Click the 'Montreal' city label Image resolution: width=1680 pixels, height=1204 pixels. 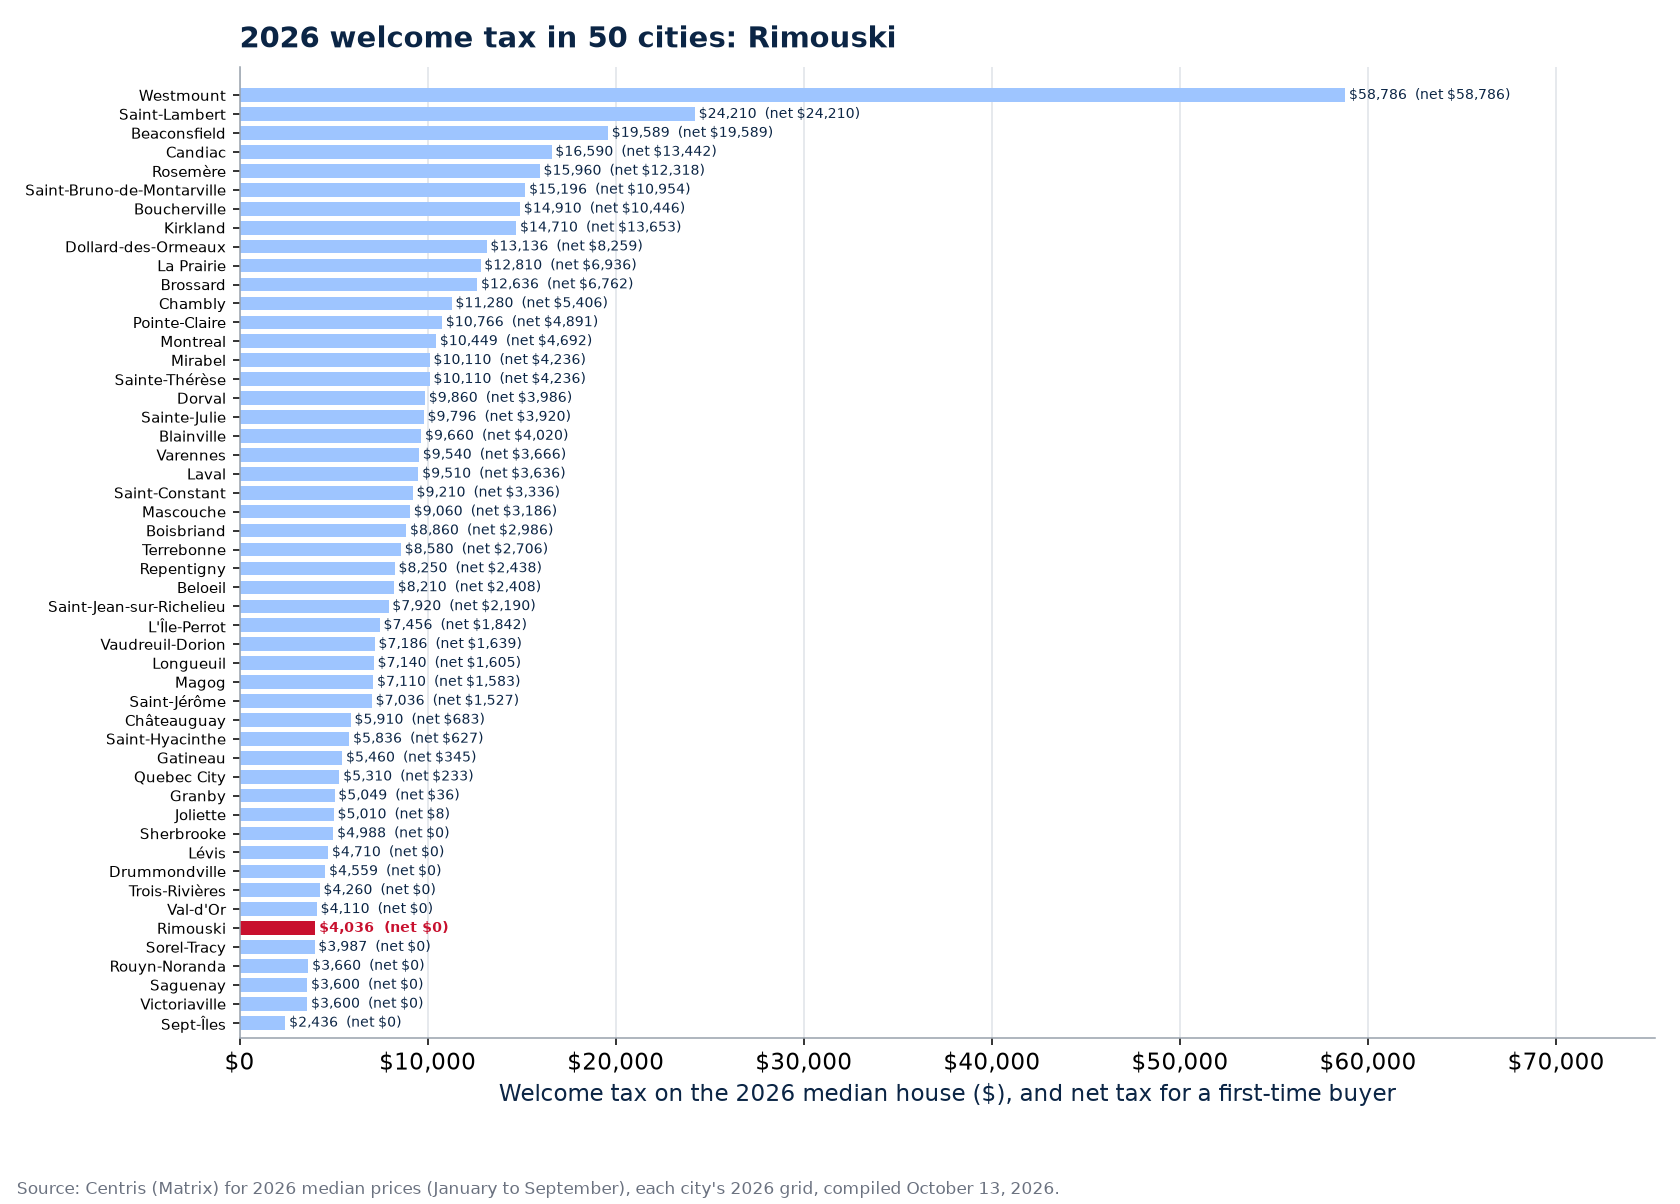pyautogui.click(x=193, y=342)
